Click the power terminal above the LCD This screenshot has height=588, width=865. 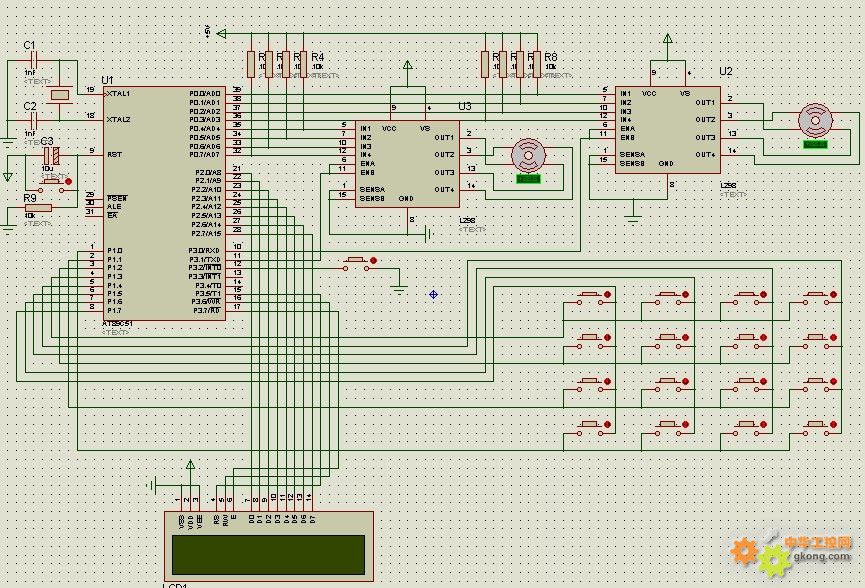click(x=190, y=464)
